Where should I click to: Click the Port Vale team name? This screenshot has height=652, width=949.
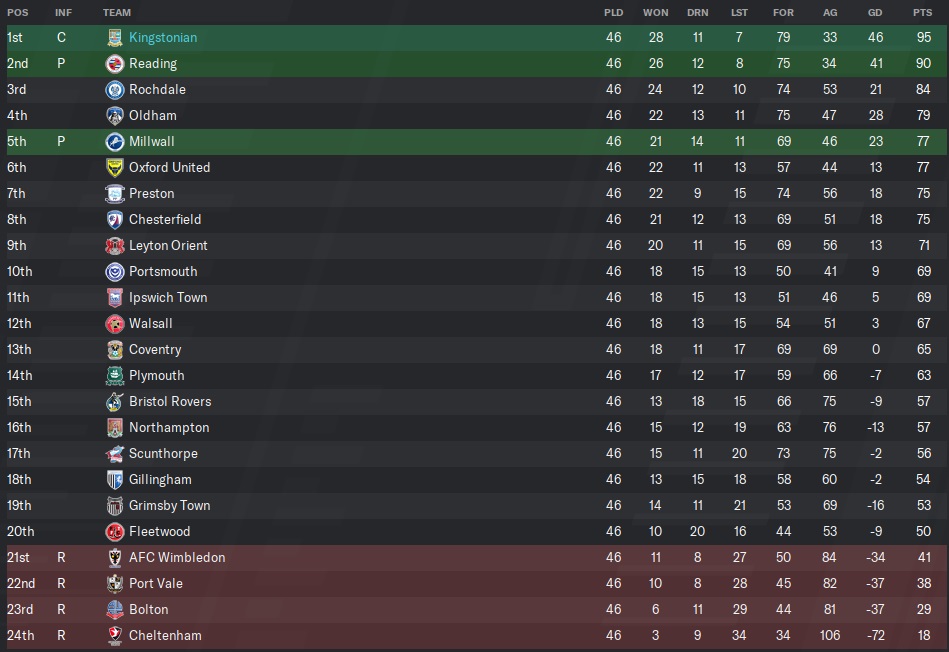(156, 584)
